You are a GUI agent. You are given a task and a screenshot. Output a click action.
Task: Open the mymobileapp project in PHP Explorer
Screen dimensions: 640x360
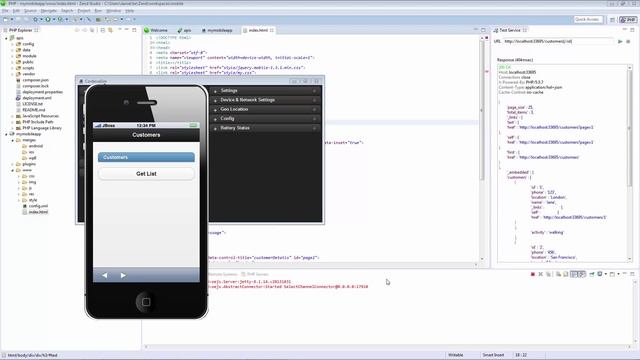tap(28, 134)
